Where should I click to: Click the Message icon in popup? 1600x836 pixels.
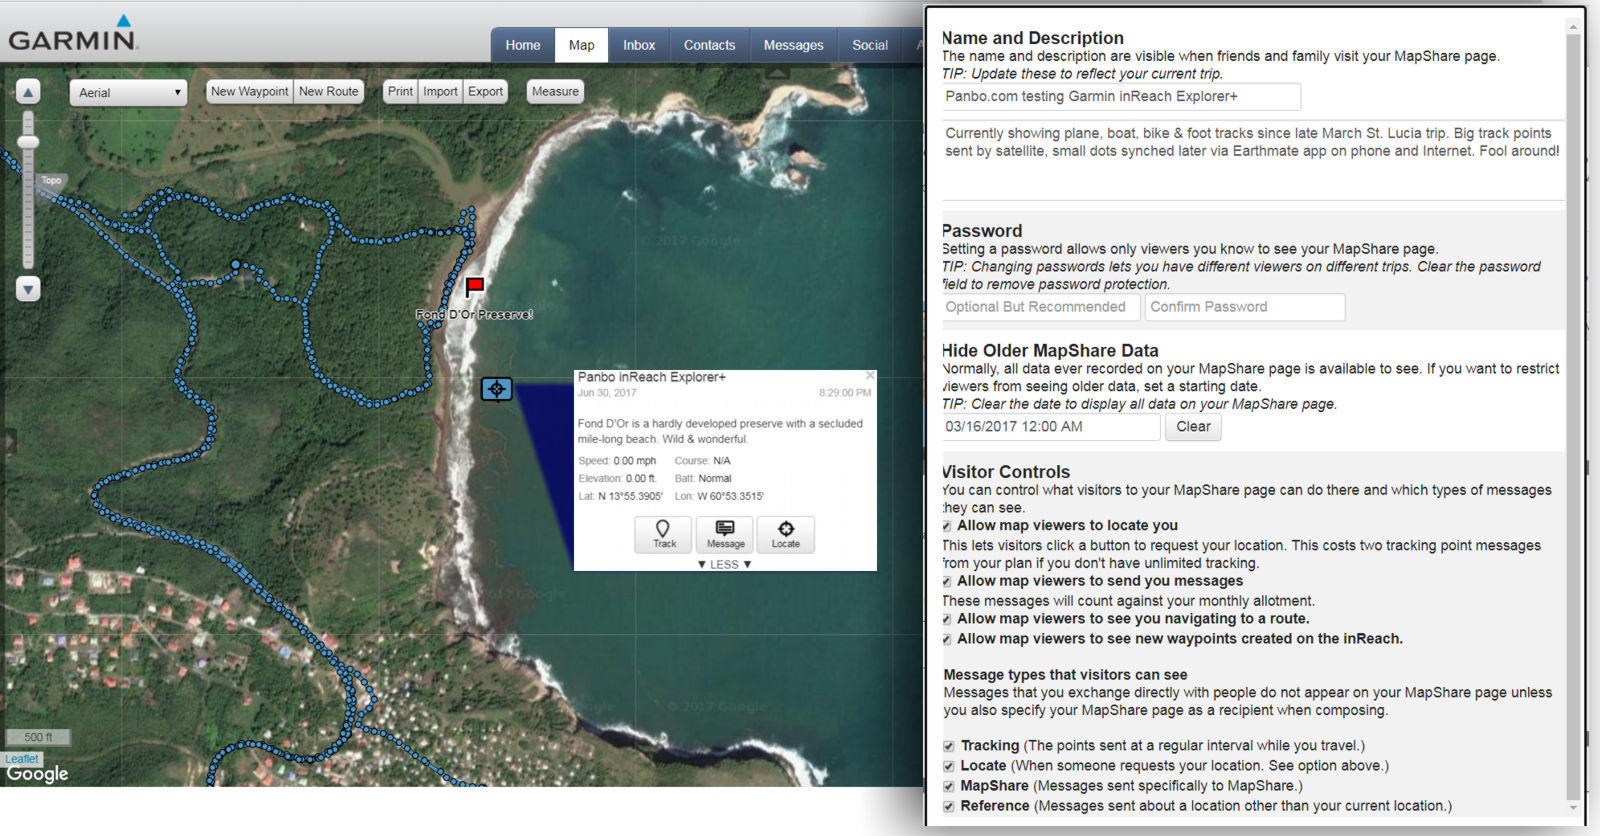(x=725, y=534)
